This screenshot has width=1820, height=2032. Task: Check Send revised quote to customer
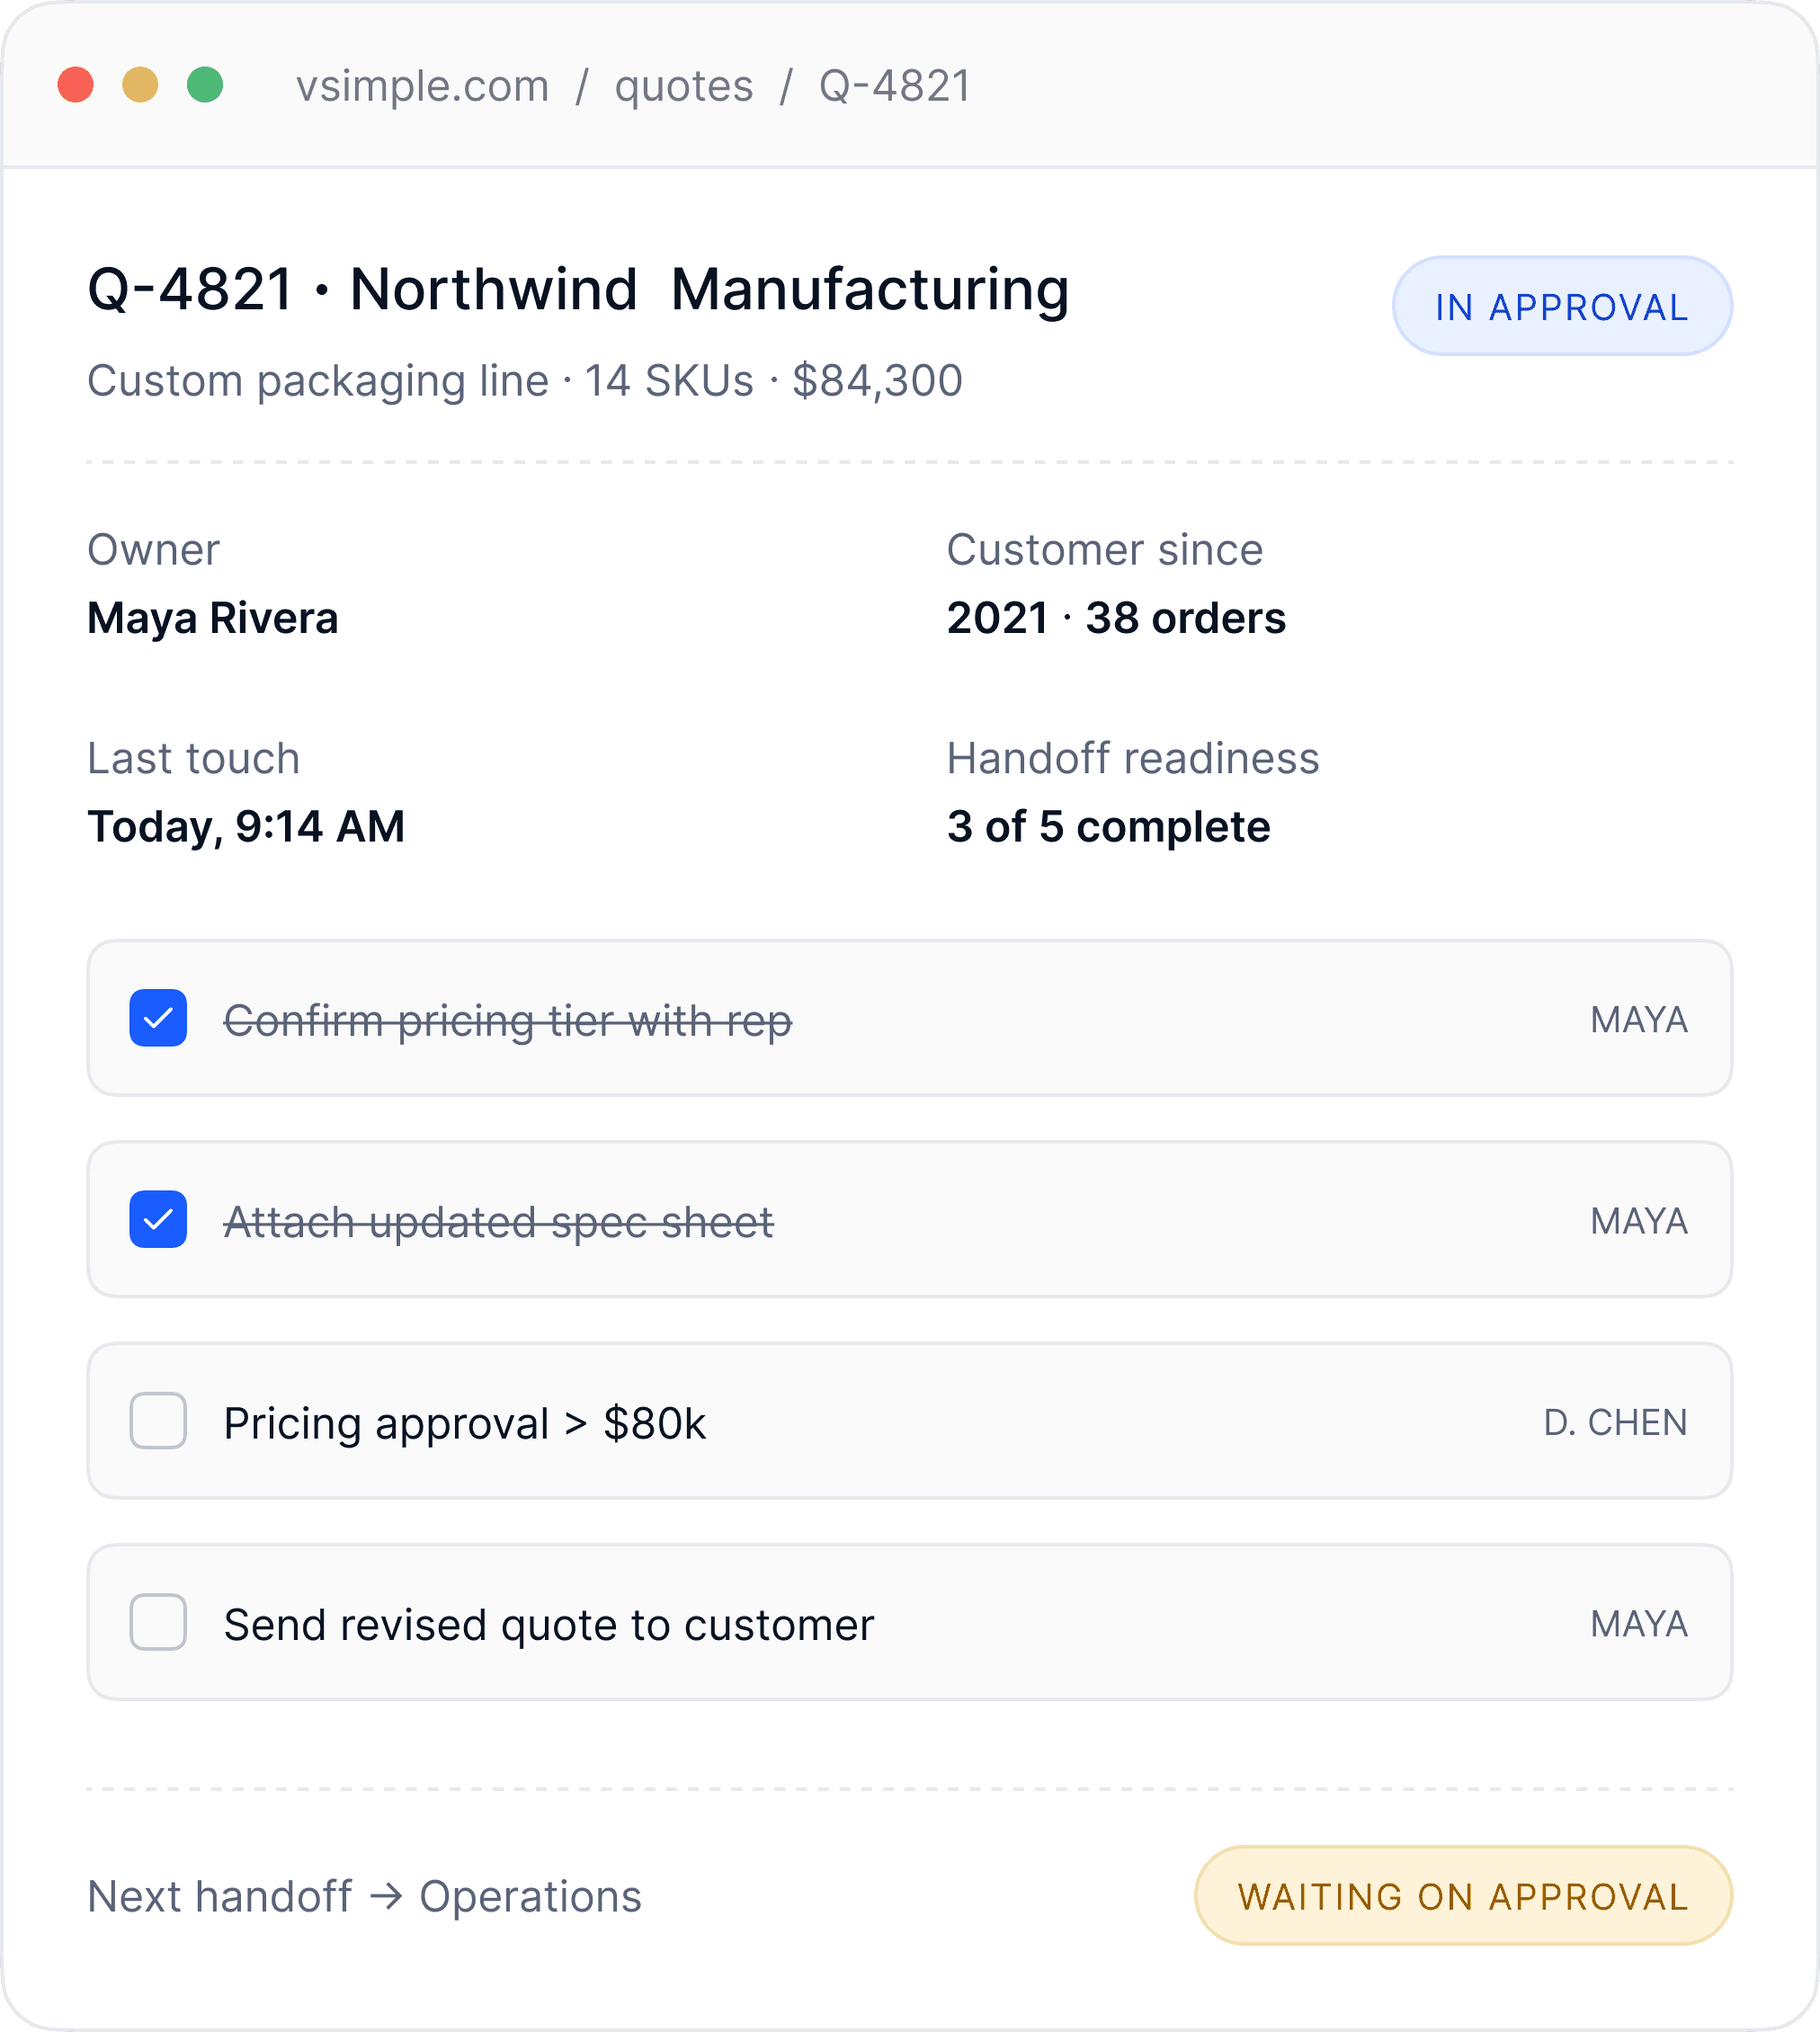coord(158,1622)
